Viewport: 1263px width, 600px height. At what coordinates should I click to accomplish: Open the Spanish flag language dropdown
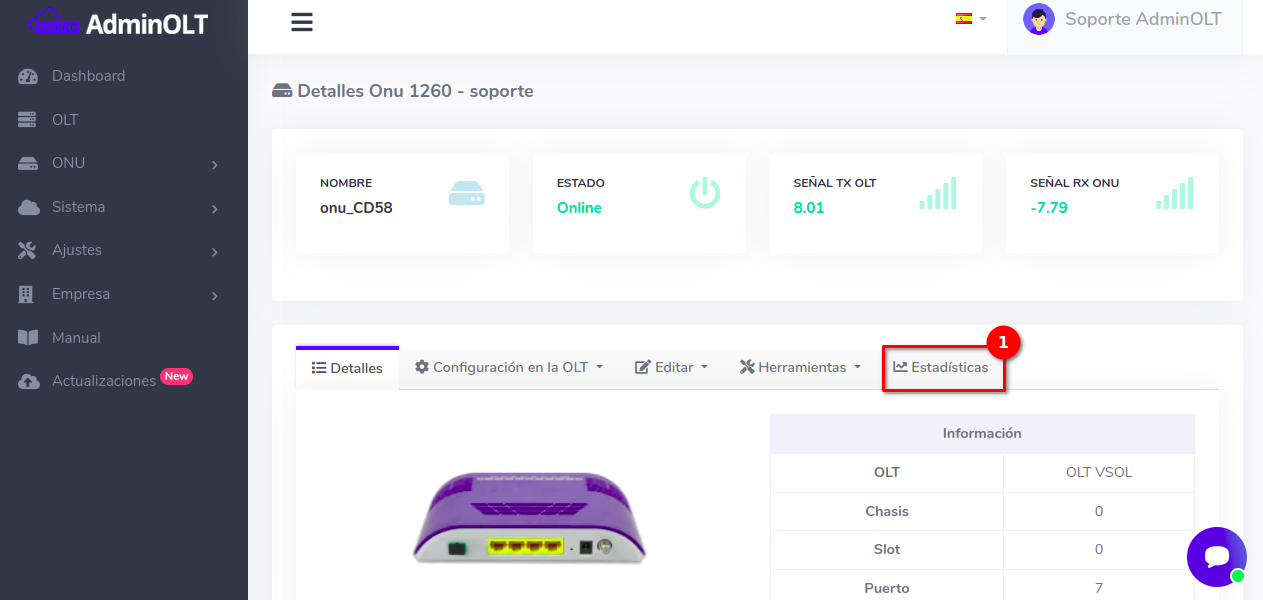pos(970,19)
